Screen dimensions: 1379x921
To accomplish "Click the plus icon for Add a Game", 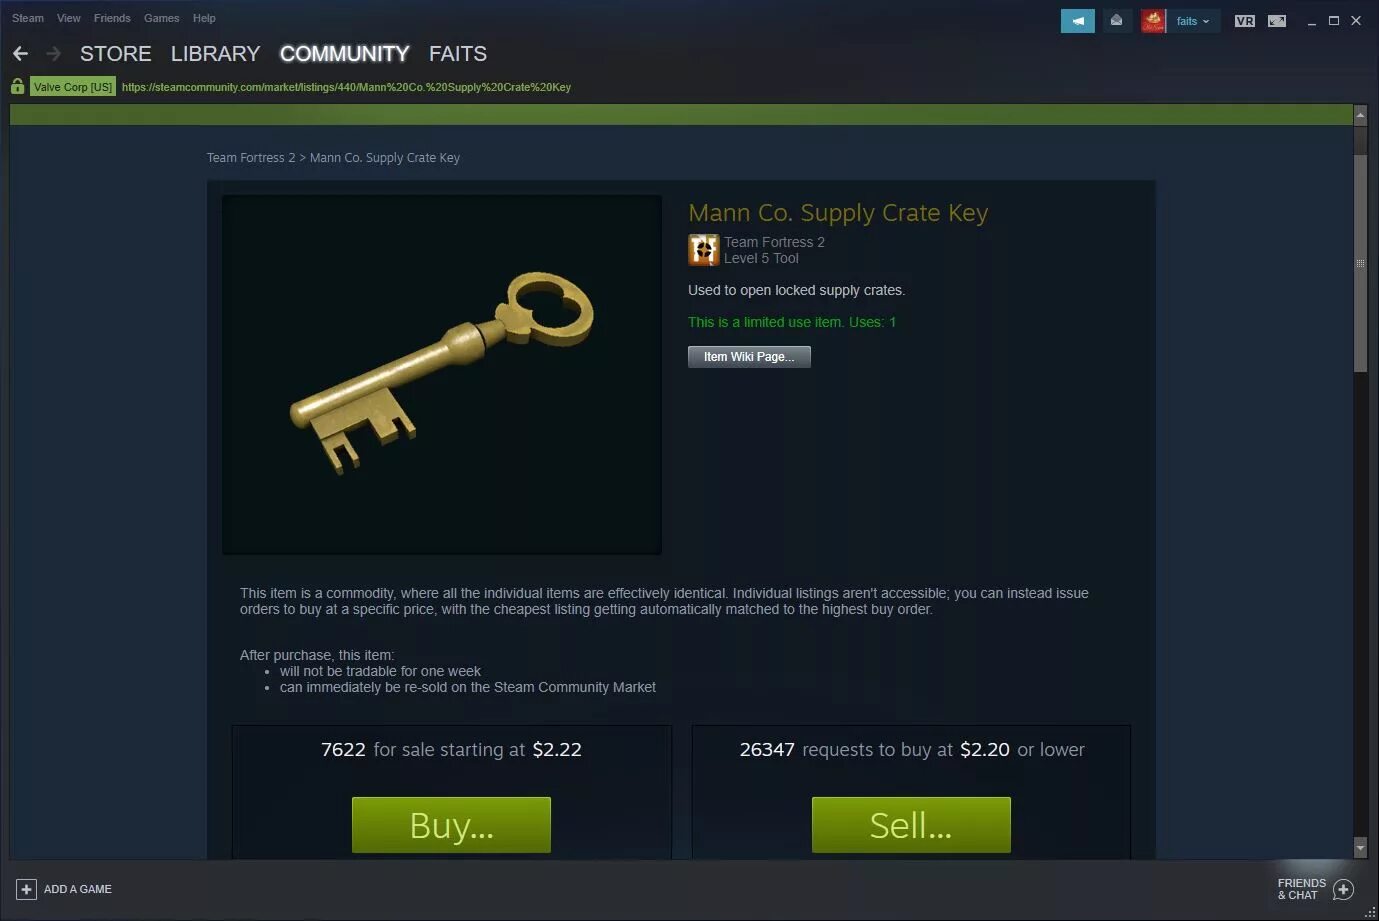I will pyautogui.click(x=26, y=889).
